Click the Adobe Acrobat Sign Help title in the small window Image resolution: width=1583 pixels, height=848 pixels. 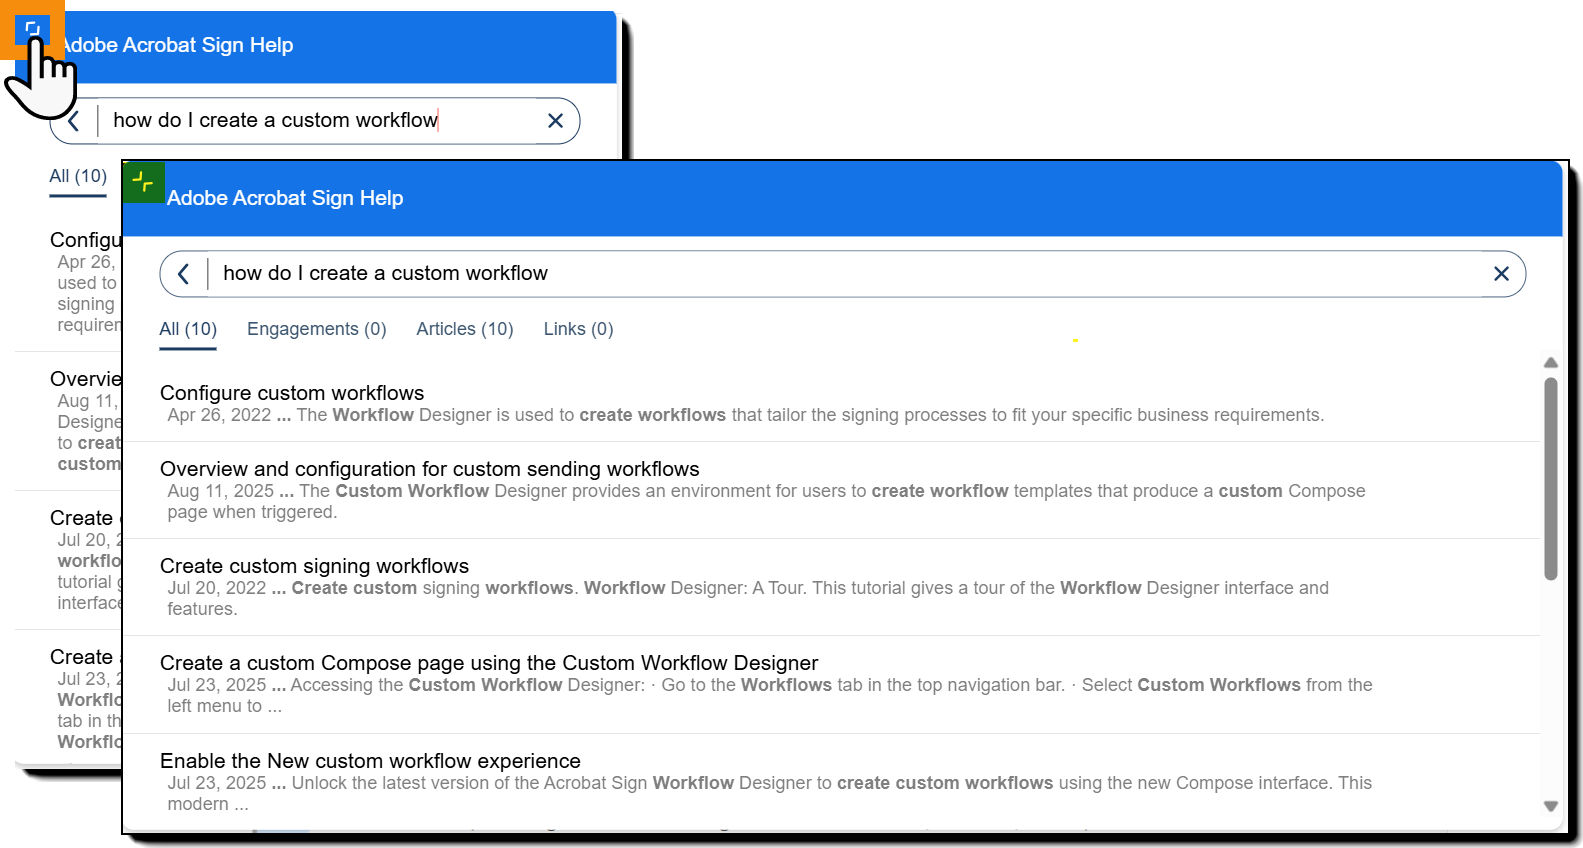178,45
